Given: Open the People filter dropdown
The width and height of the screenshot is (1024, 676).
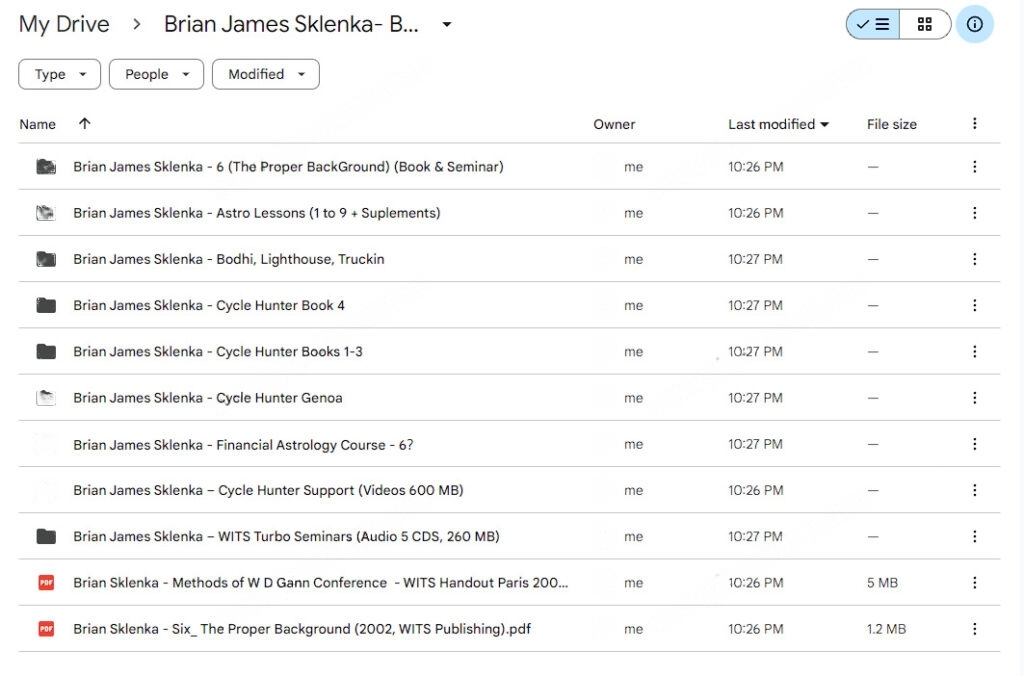Looking at the screenshot, I should coord(156,74).
